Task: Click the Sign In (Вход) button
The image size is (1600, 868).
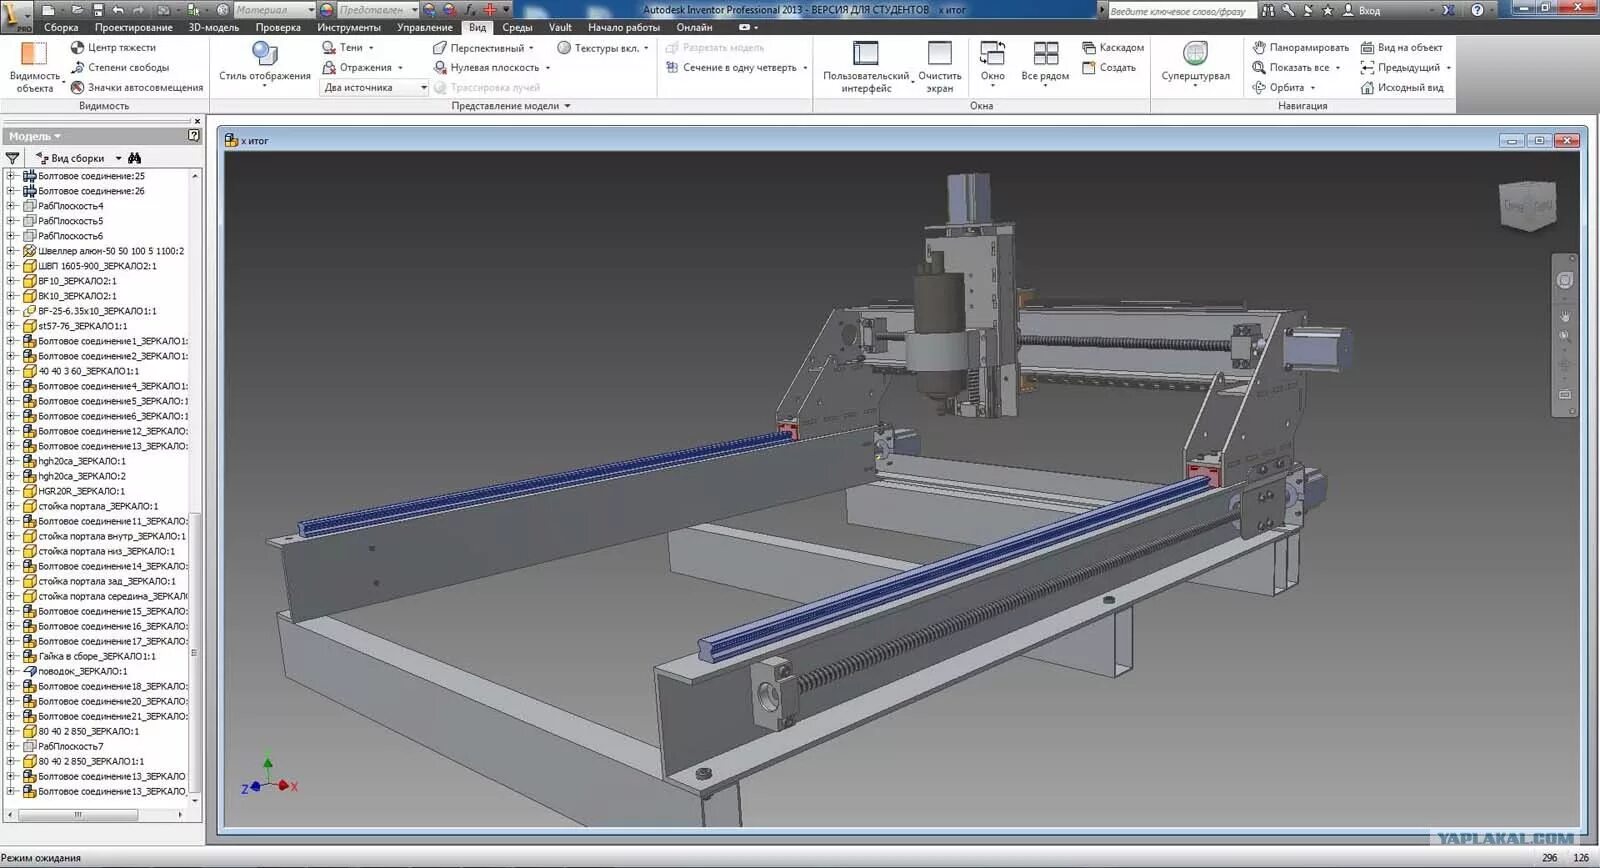Action: (1361, 10)
